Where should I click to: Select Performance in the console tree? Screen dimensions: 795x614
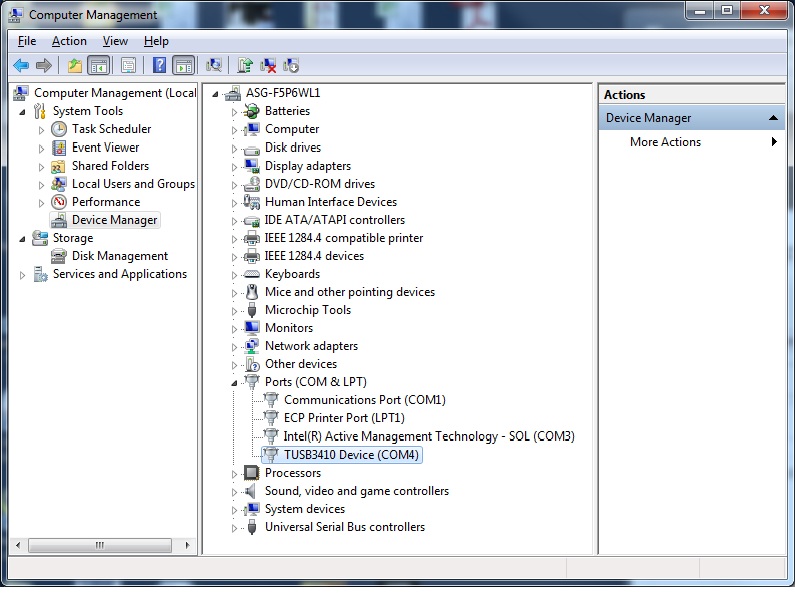(106, 202)
